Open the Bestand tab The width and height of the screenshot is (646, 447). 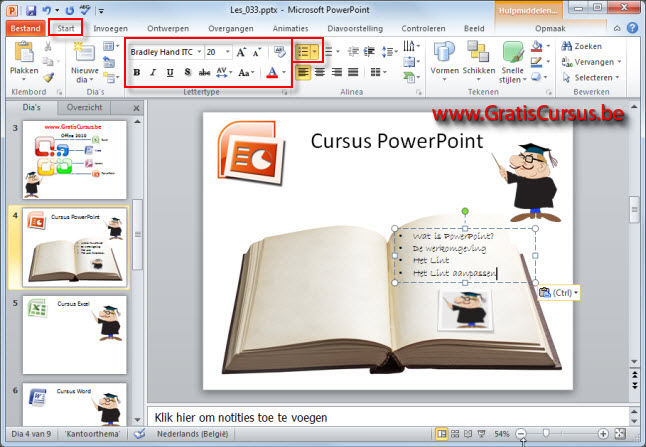click(x=26, y=28)
